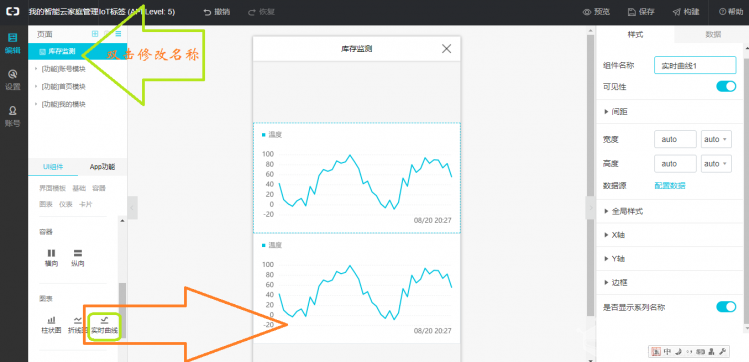Open 帮助 (Help) in top bar
The image size is (749, 362).
click(731, 12)
